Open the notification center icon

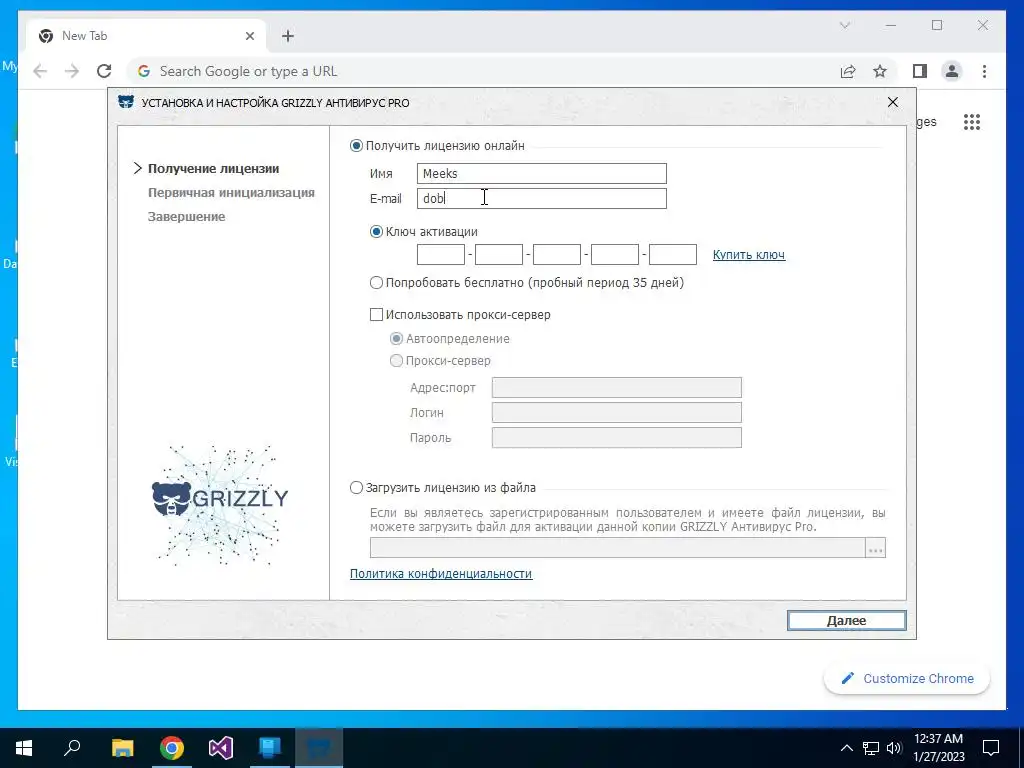tap(991, 748)
